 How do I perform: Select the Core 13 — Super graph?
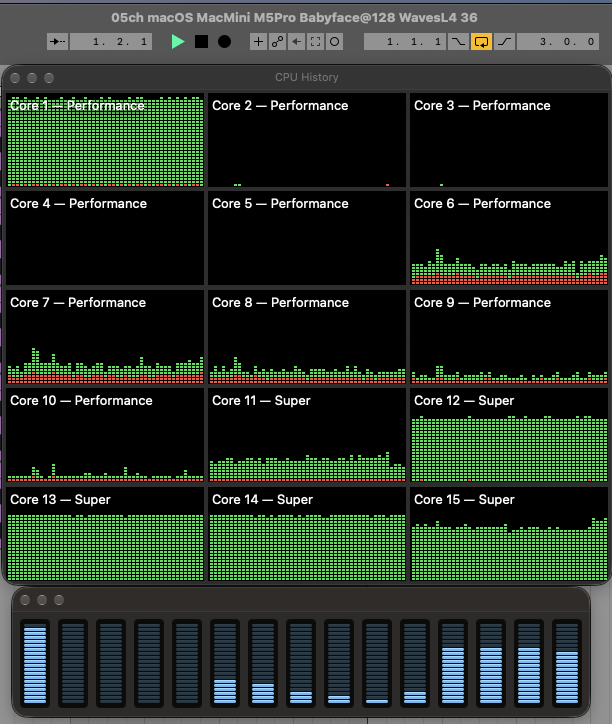click(x=105, y=535)
